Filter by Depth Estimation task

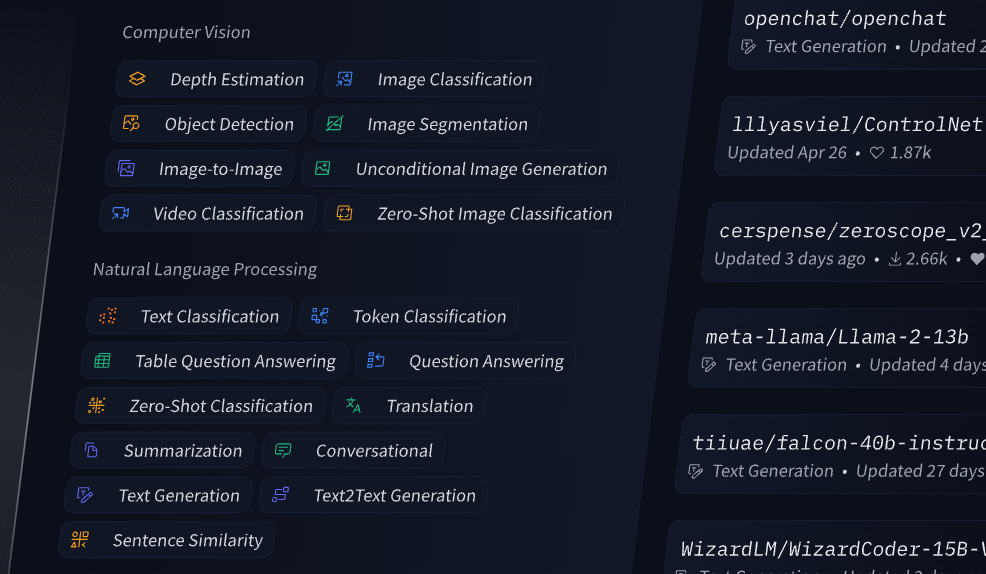216,79
